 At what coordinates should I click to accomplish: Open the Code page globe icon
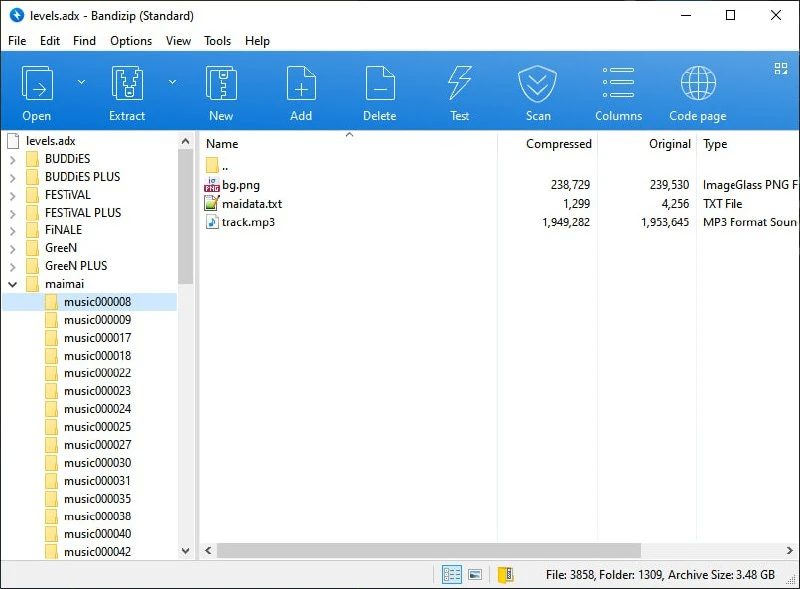pyautogui.click(x=697, y=85)
